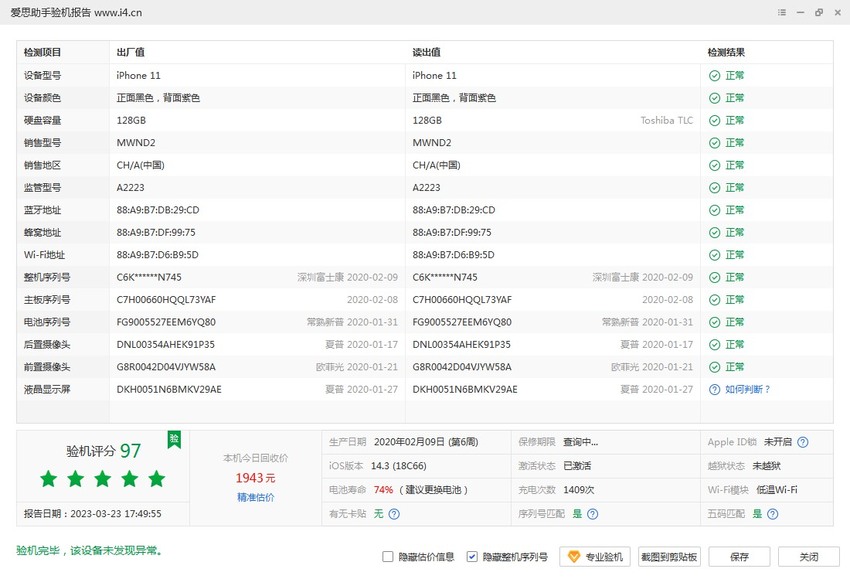
Task: Save the report with 保存 button
Action: pos(739,557)
